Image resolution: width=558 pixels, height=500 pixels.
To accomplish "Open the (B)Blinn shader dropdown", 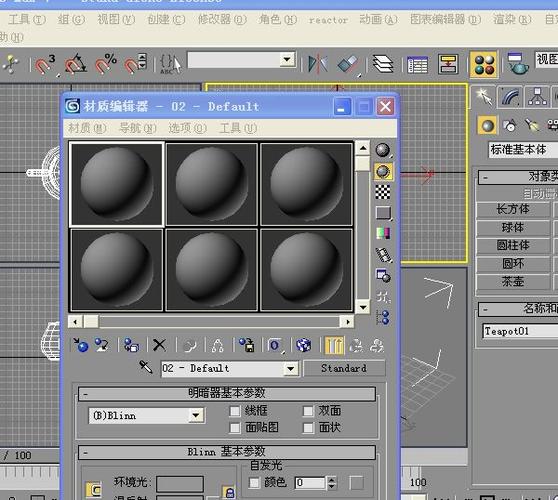I will (196, 415).
